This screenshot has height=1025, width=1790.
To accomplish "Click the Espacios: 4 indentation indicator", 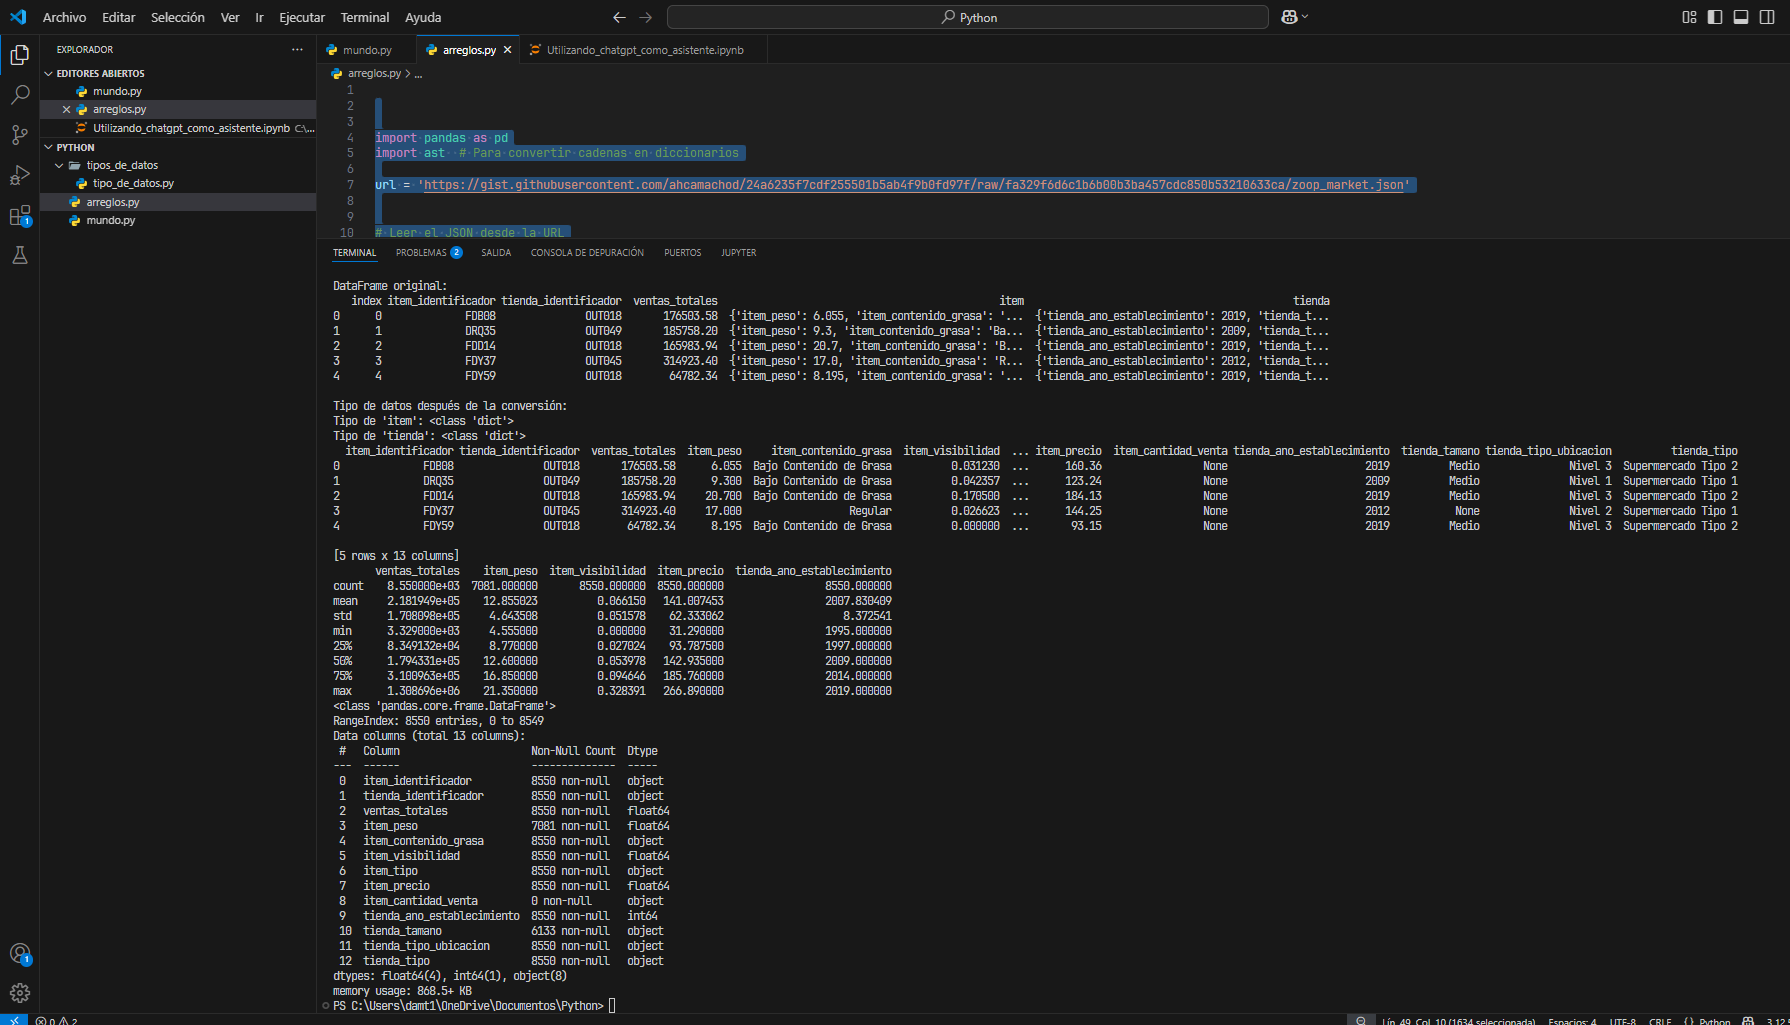I will [1572, 1021].
